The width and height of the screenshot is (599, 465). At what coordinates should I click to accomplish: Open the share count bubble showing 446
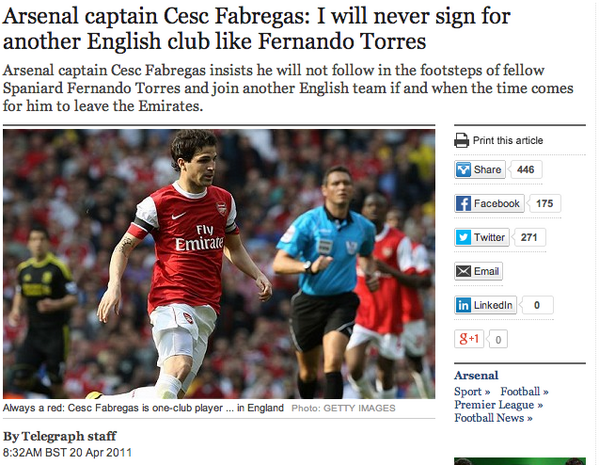[x=525, y=170]
